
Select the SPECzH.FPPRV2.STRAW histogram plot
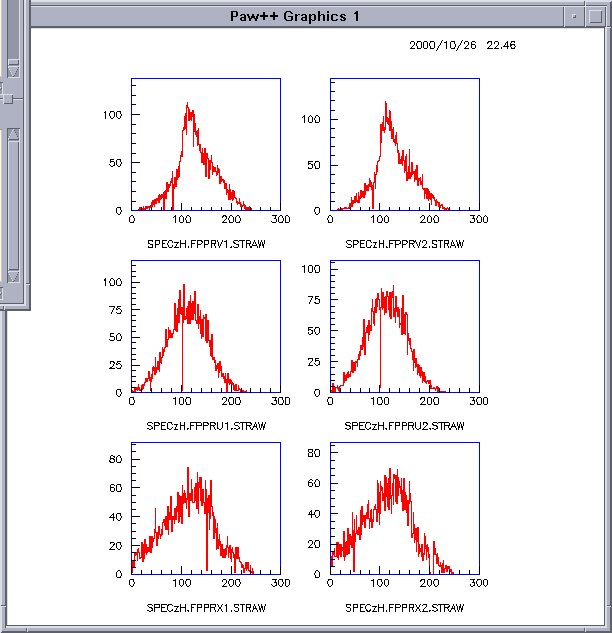pyautogui.click(x=405, y=145)
